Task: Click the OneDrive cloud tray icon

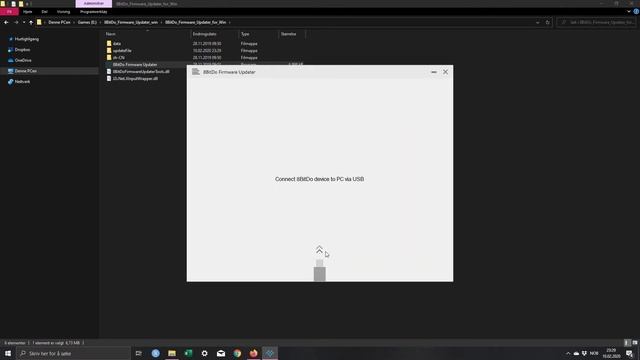Action: click(x=576, y=353)
